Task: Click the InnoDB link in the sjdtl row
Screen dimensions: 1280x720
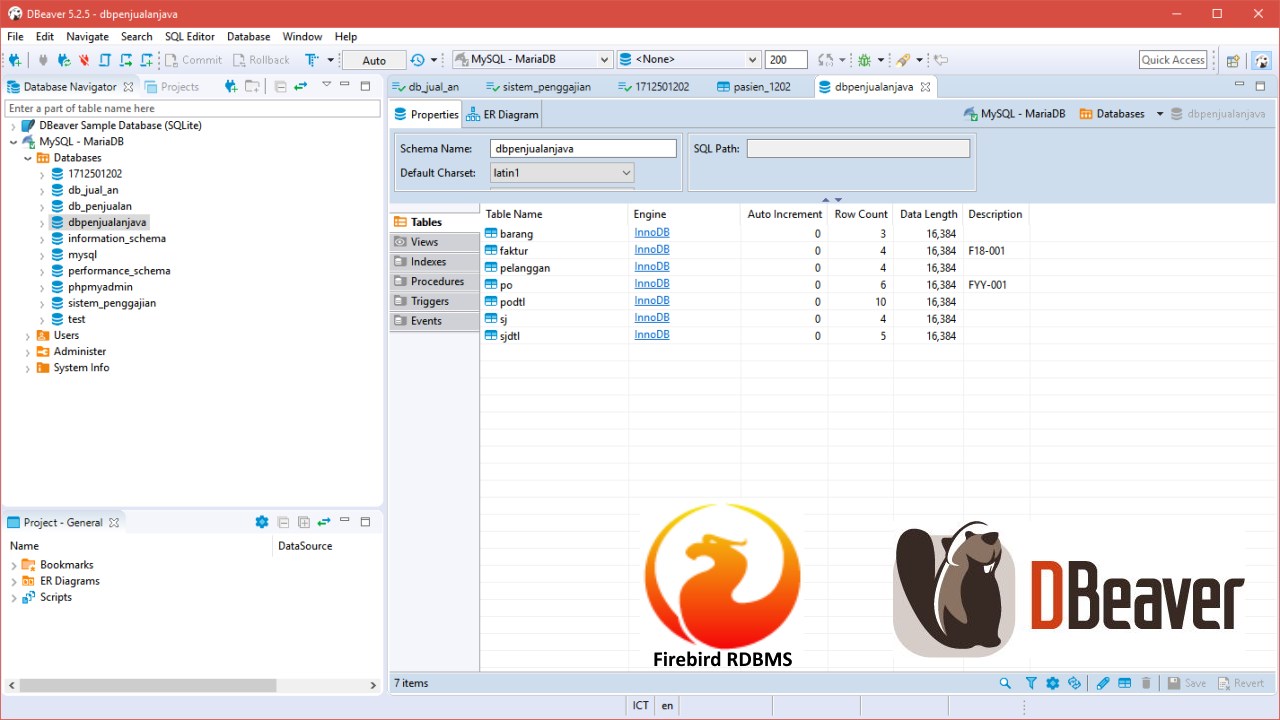Action: [x=652, y=335]
